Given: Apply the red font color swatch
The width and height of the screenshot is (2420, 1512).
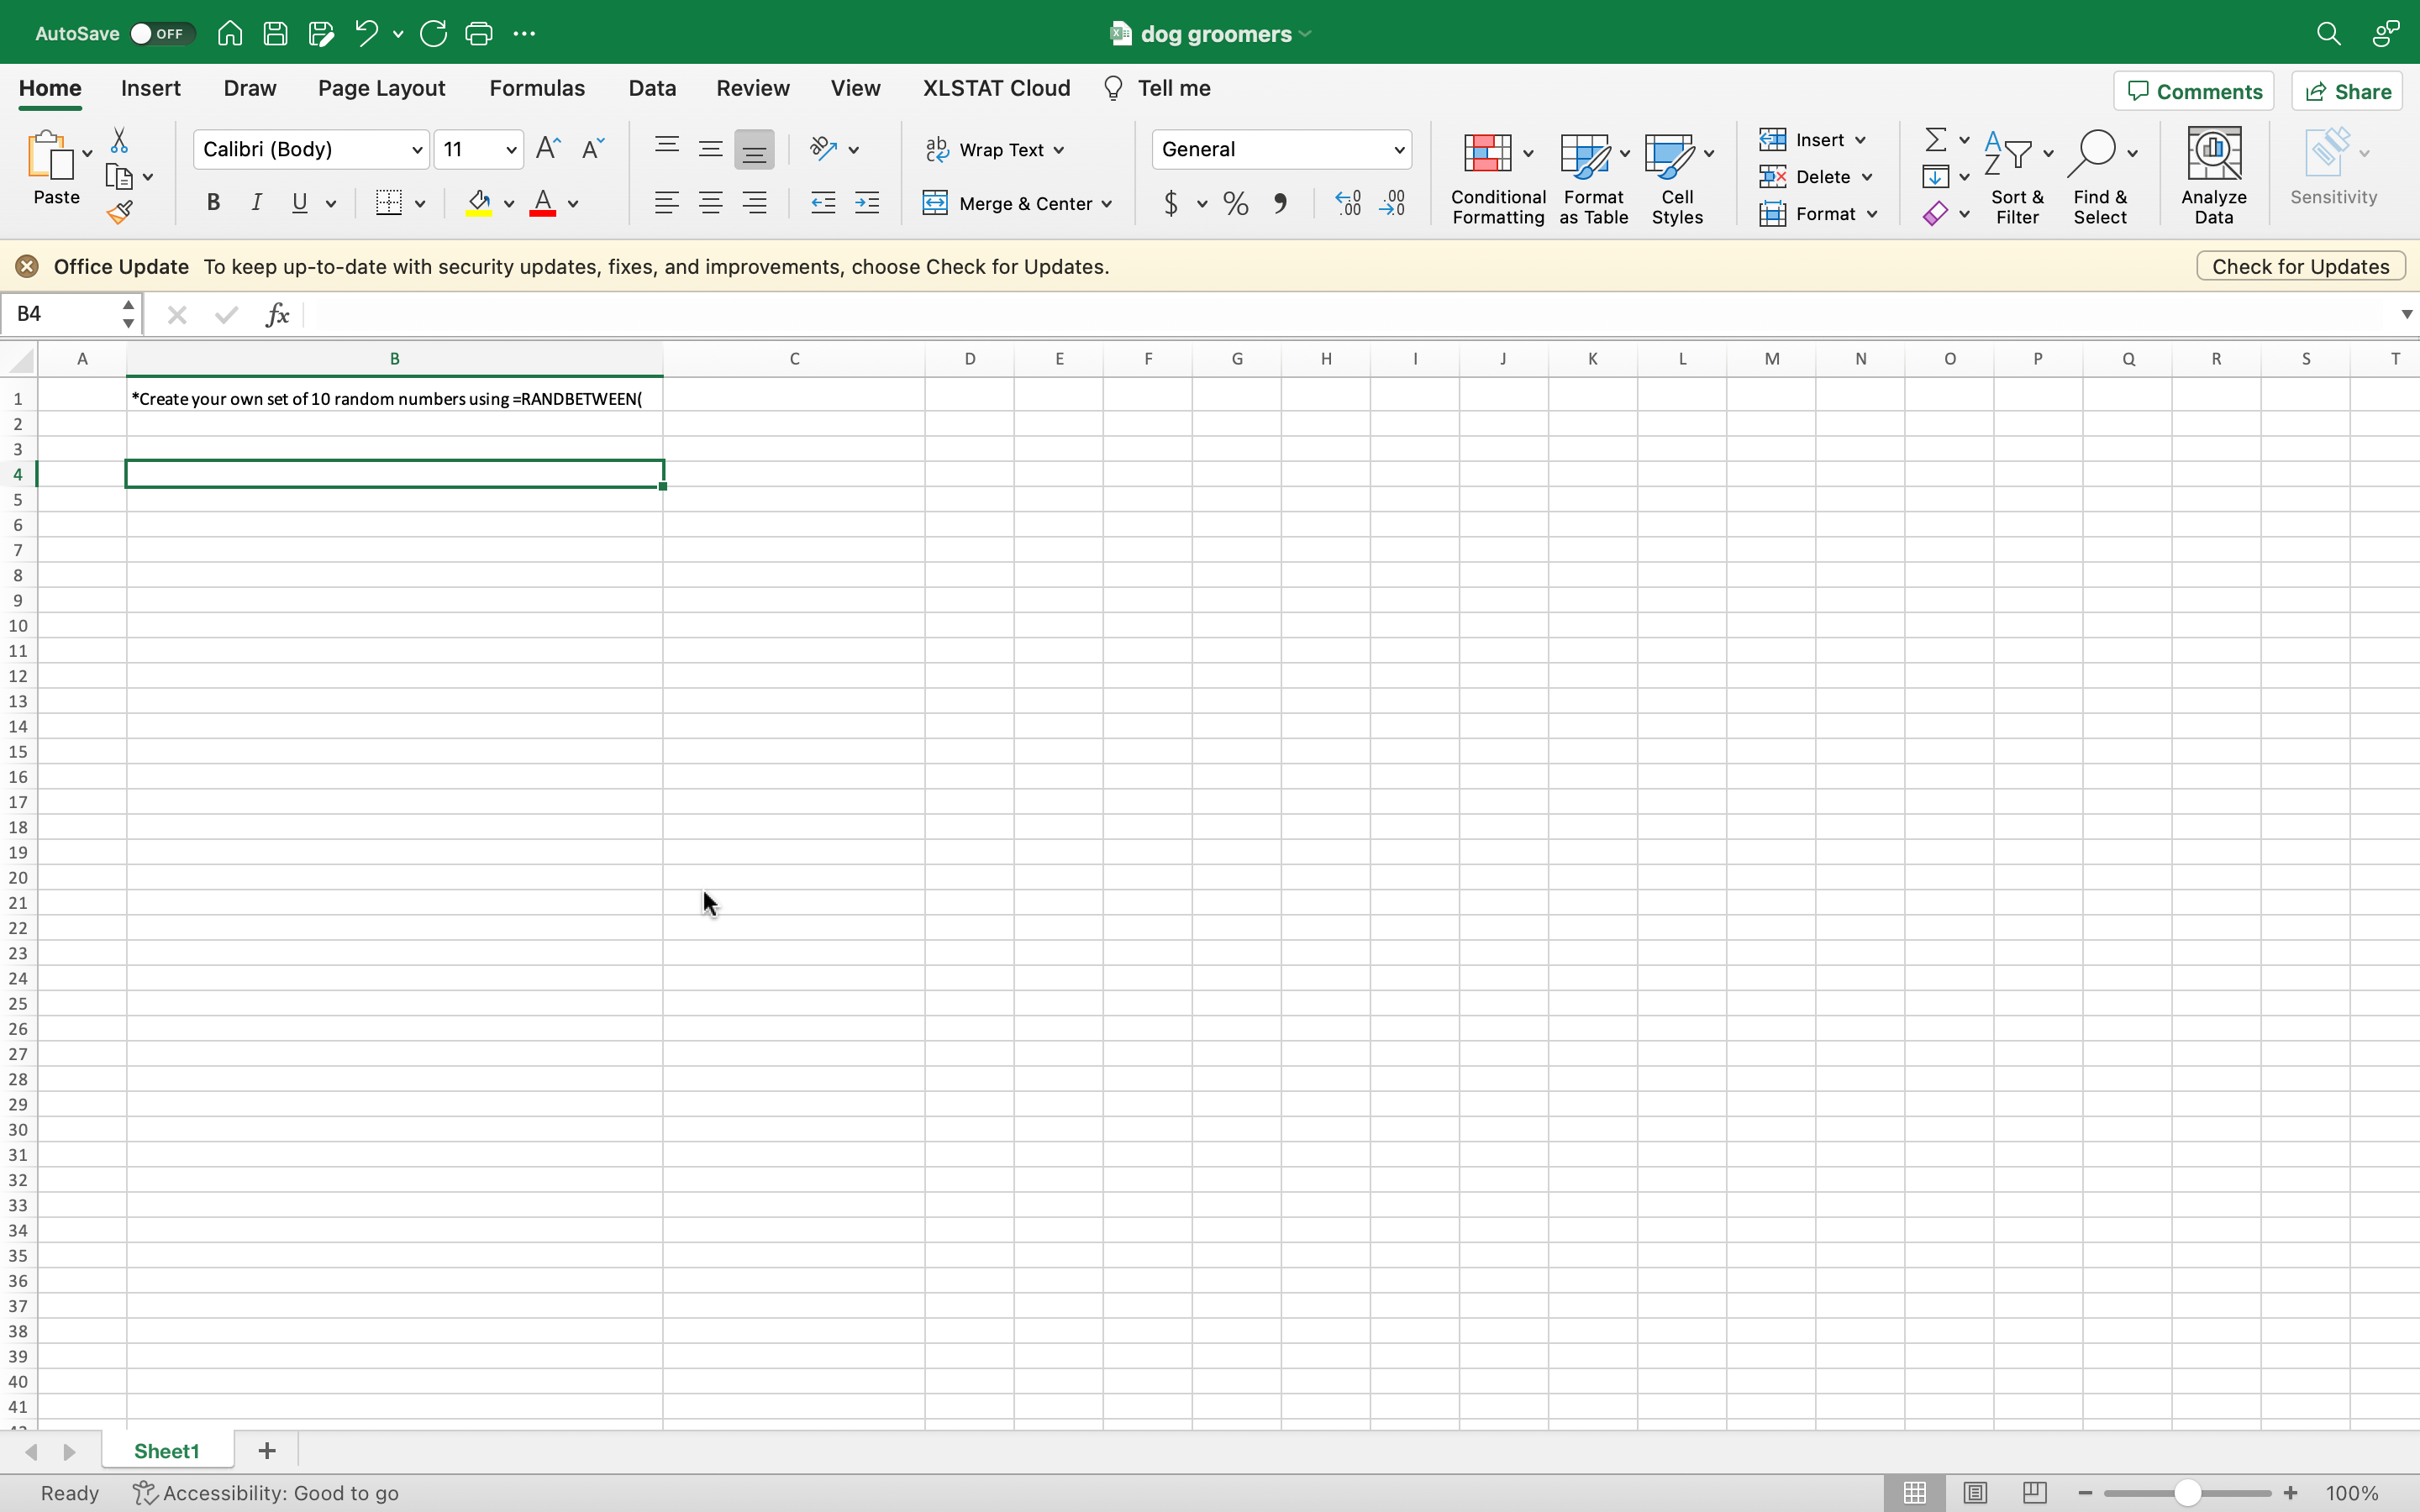Looking at the screenshot, I should click(x=543, y=203).
